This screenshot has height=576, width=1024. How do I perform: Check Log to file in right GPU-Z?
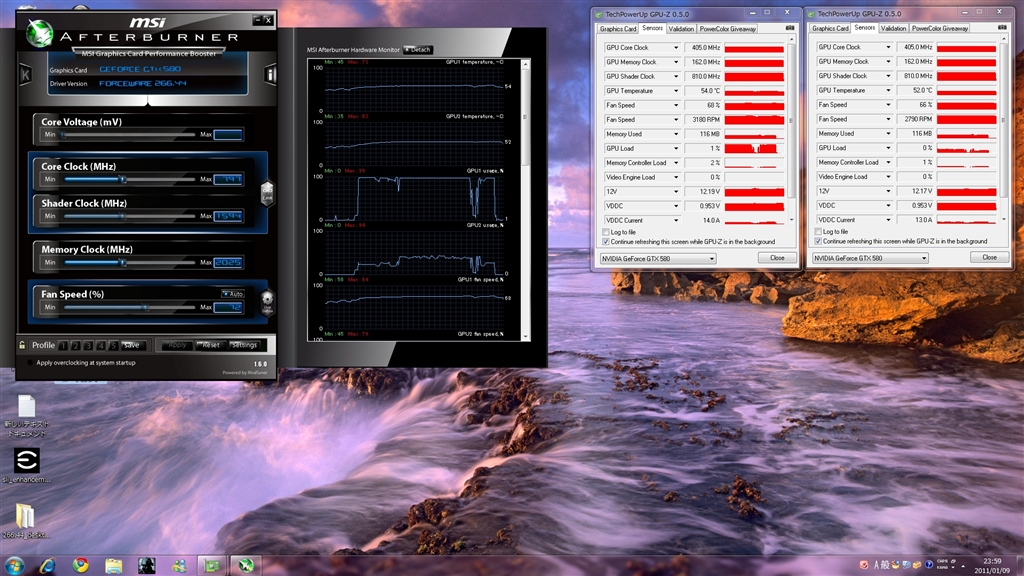[818, 231]
